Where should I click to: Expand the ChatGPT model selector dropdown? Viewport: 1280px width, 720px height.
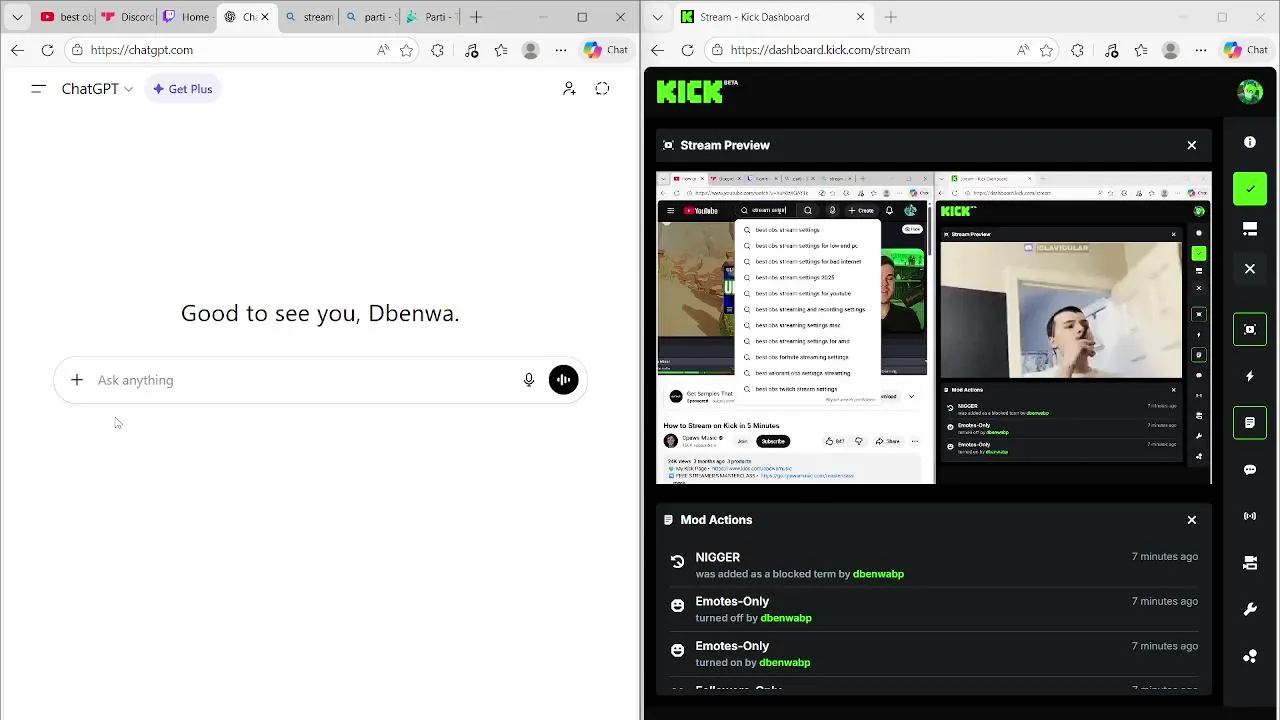(97, 89)
